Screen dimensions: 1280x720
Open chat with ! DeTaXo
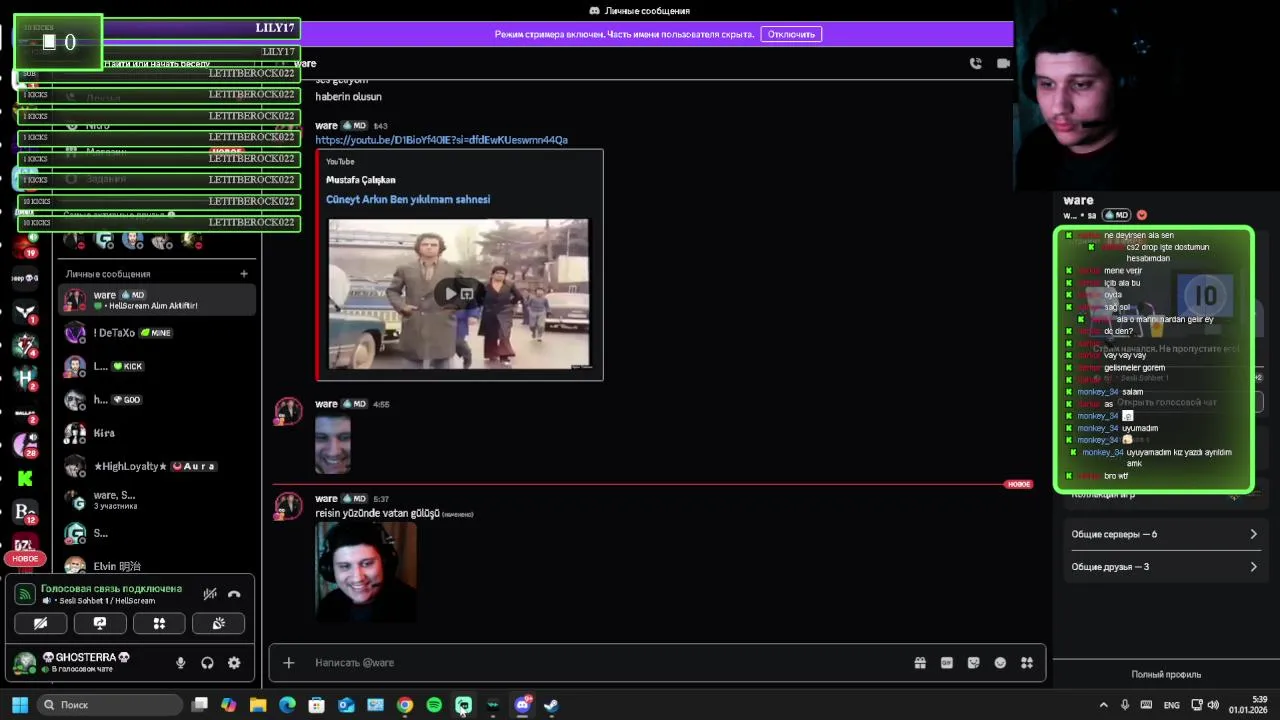(157, 333)
